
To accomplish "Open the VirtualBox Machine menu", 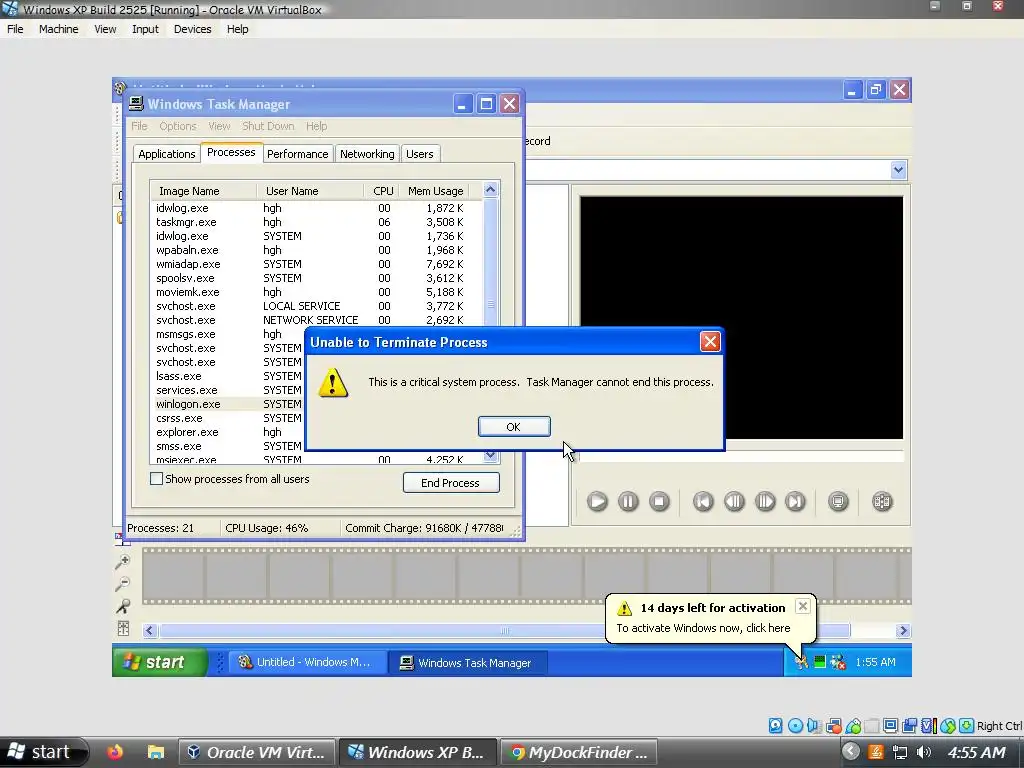I will (58, 29).
